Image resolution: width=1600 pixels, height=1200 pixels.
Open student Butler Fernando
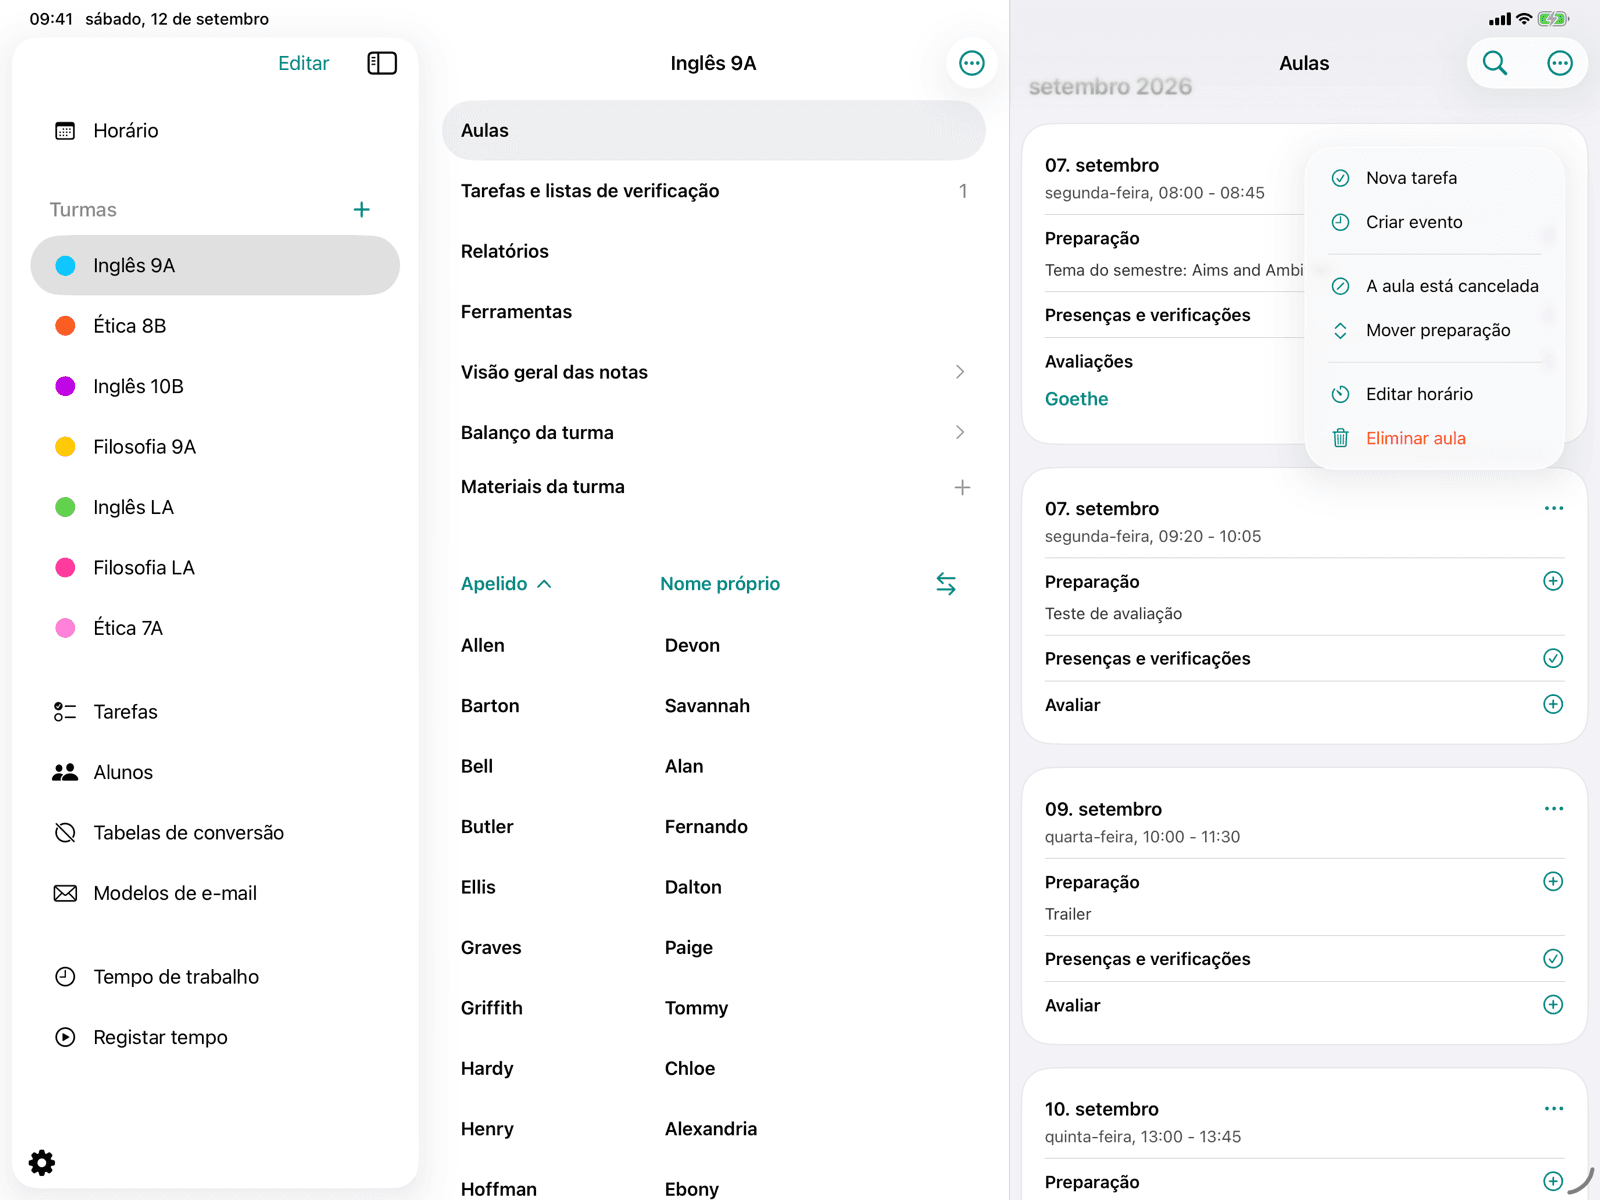[x=714, y=827]
